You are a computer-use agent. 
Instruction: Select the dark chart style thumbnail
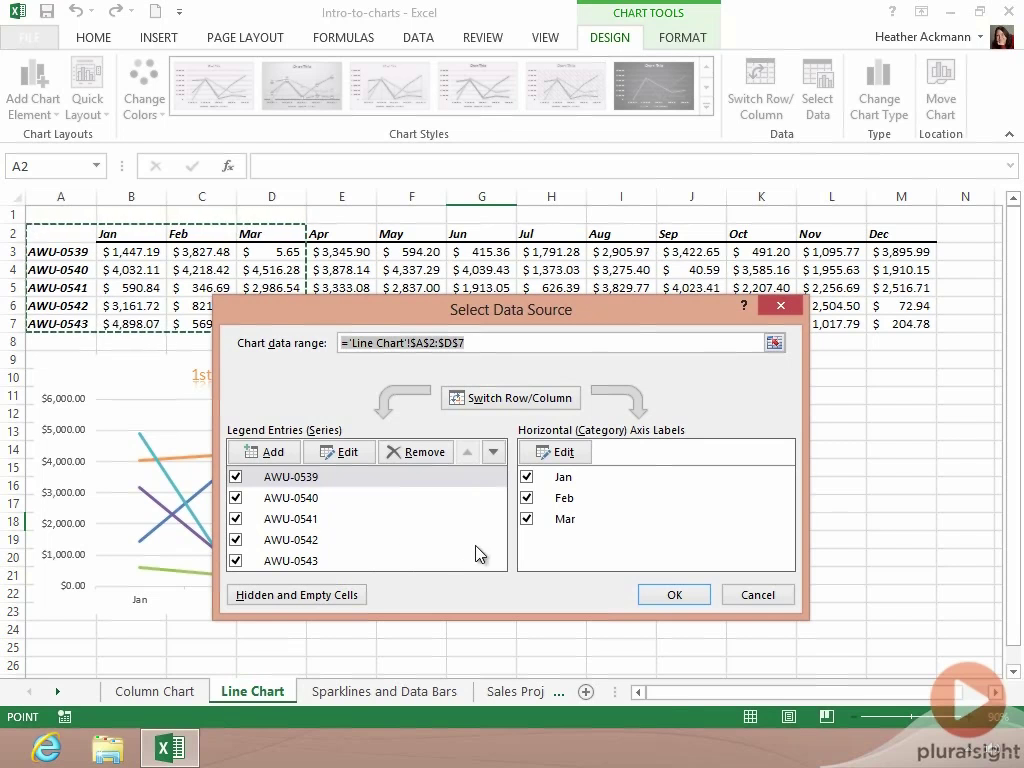pyautogui.click(x=654, y=86)
